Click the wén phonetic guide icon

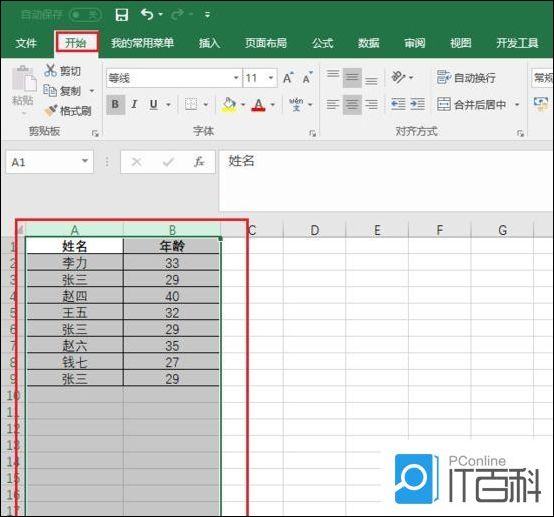tap(296, 104)
